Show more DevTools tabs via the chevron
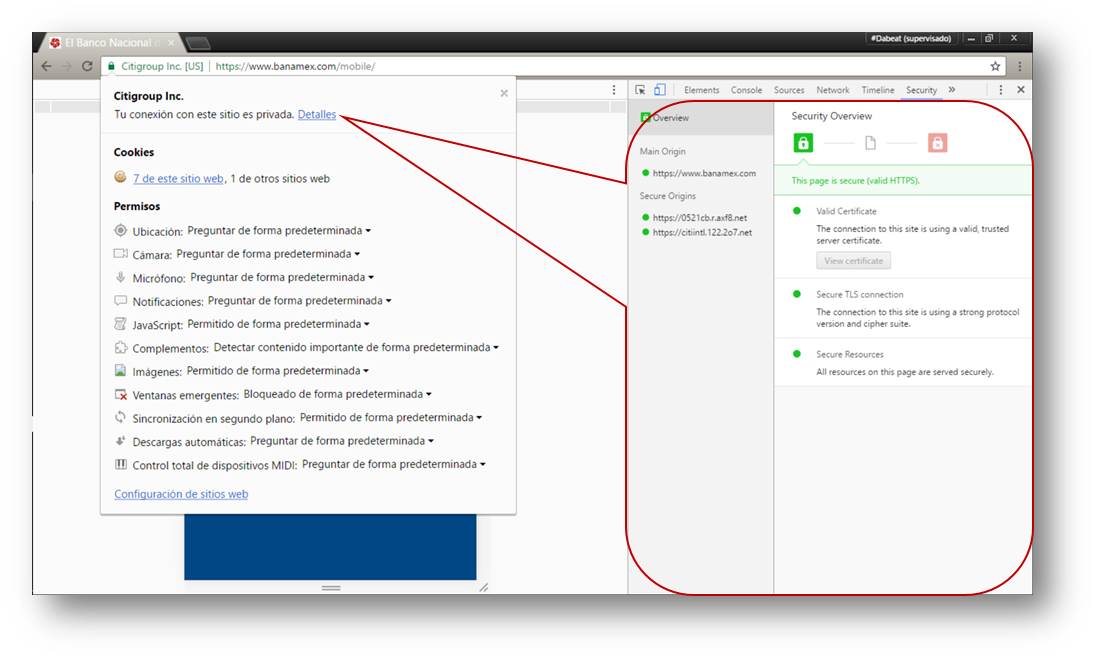Image resolution: width=1098 pixels, height=660 pixels. [x=952, y=90]
